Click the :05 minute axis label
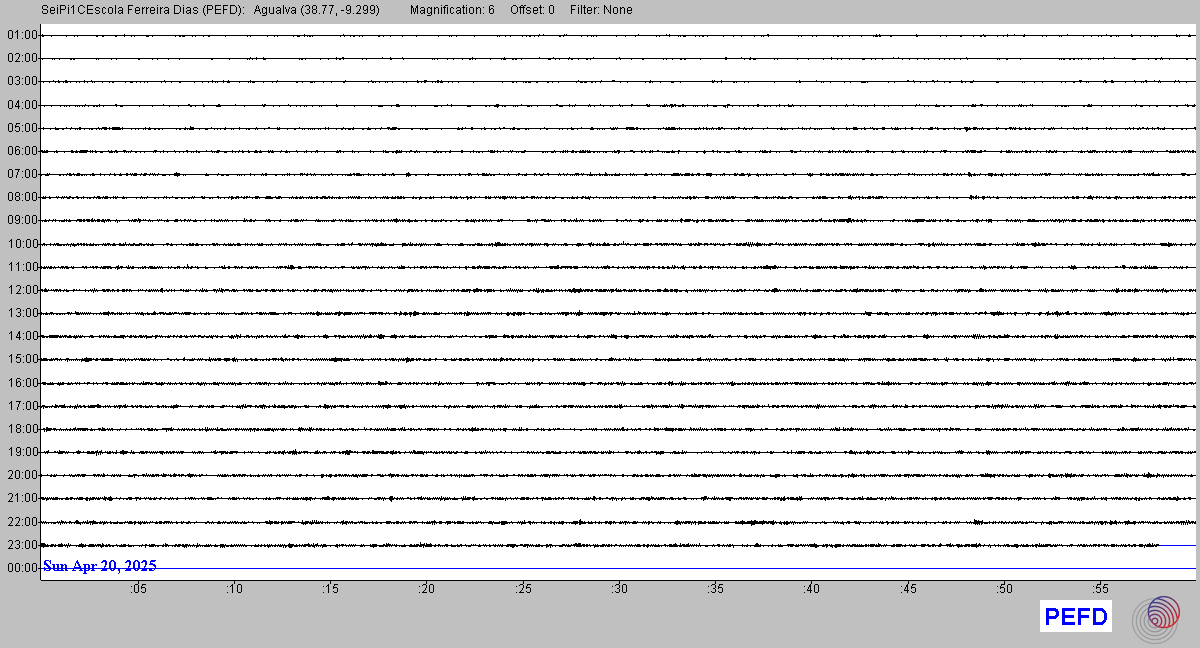Image resolution: width=1200 pixels, height=648 pixels. (138, 590)
